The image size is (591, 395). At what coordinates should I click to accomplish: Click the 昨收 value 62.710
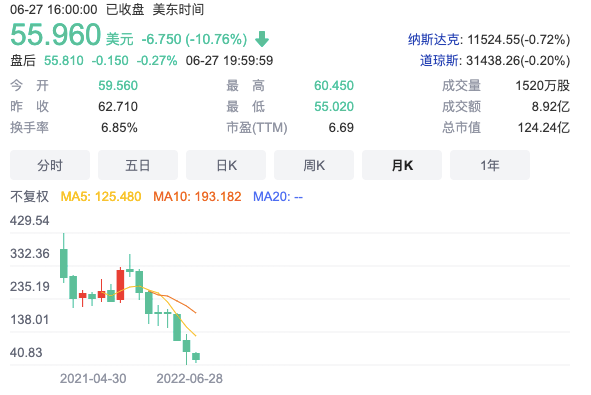click(118, 107)
